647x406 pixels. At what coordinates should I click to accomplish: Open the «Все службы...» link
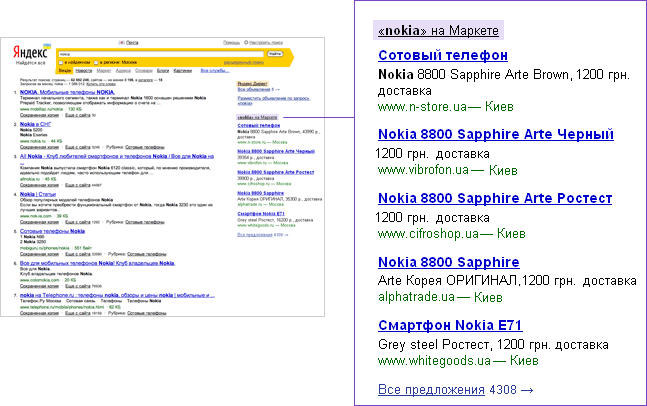coord(215,71)
